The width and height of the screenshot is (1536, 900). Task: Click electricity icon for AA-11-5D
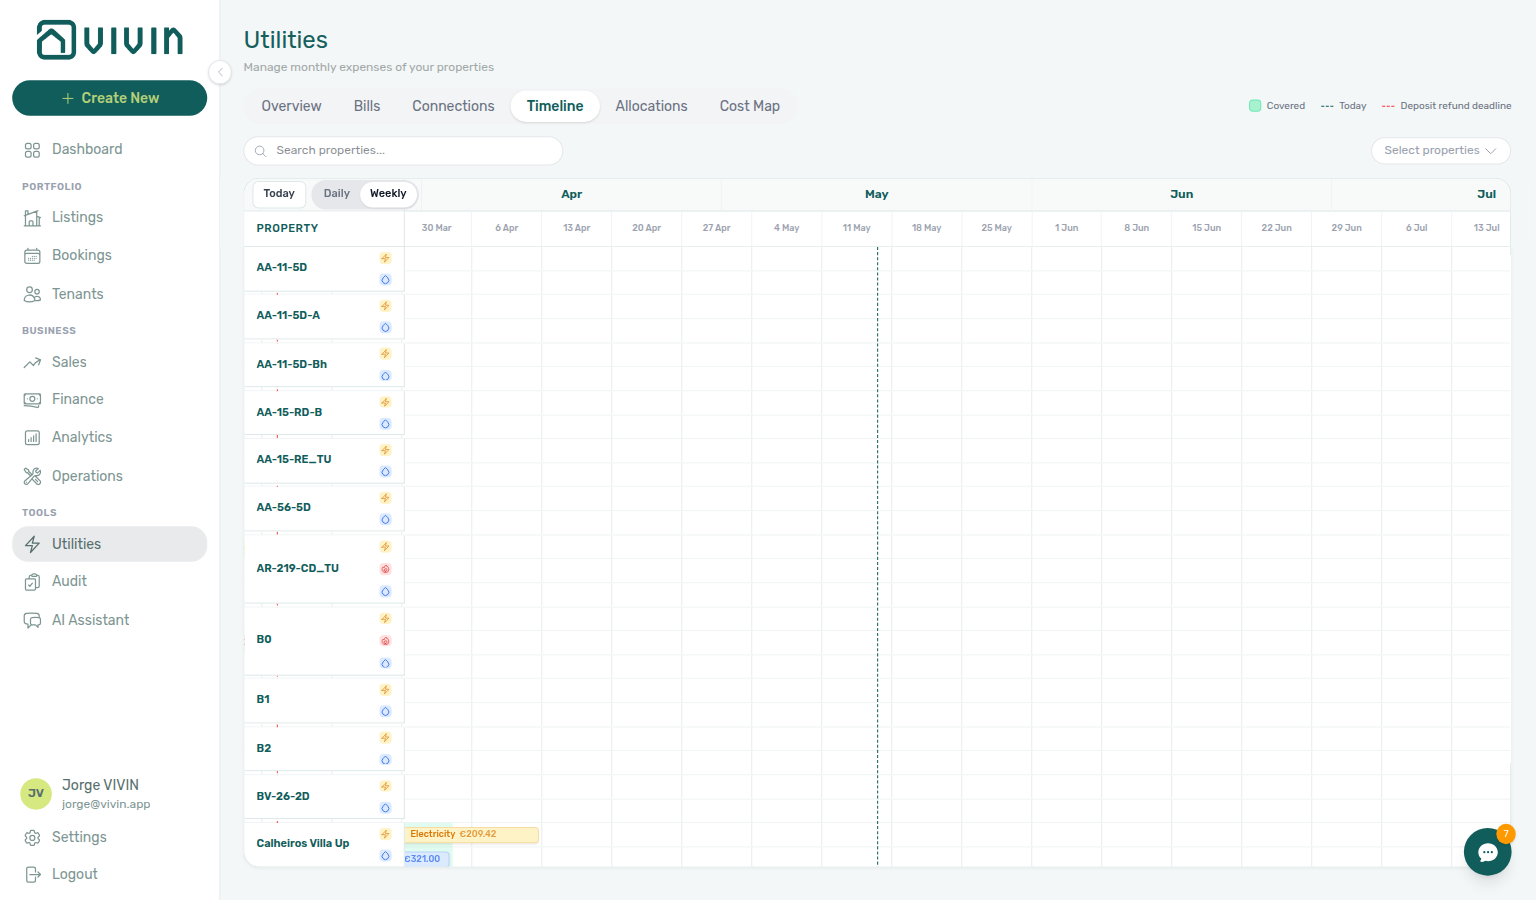tap(385, 258)
